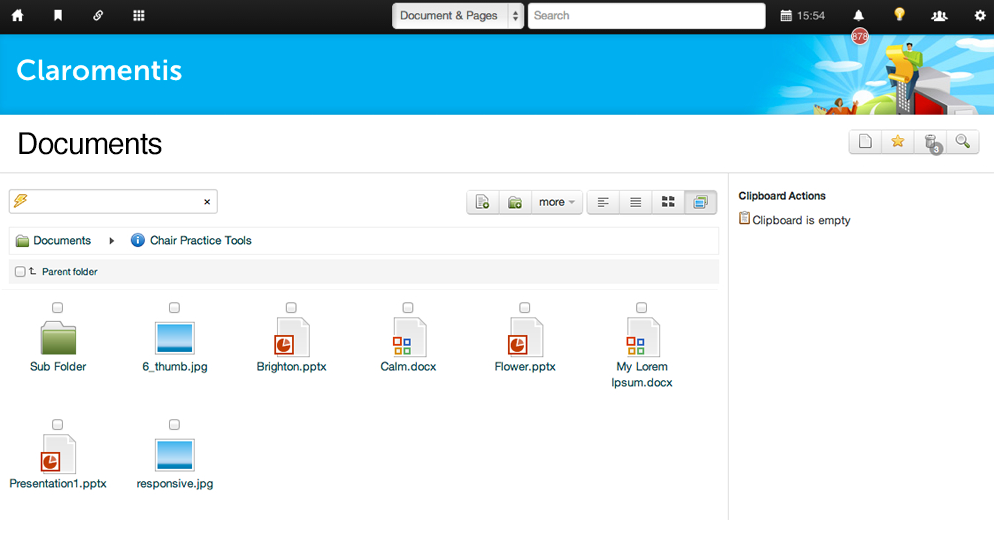The image size is (994, 546).
Task: Open the My Lorem Ipsum.docx file icon
Action: tap(642, 337)
